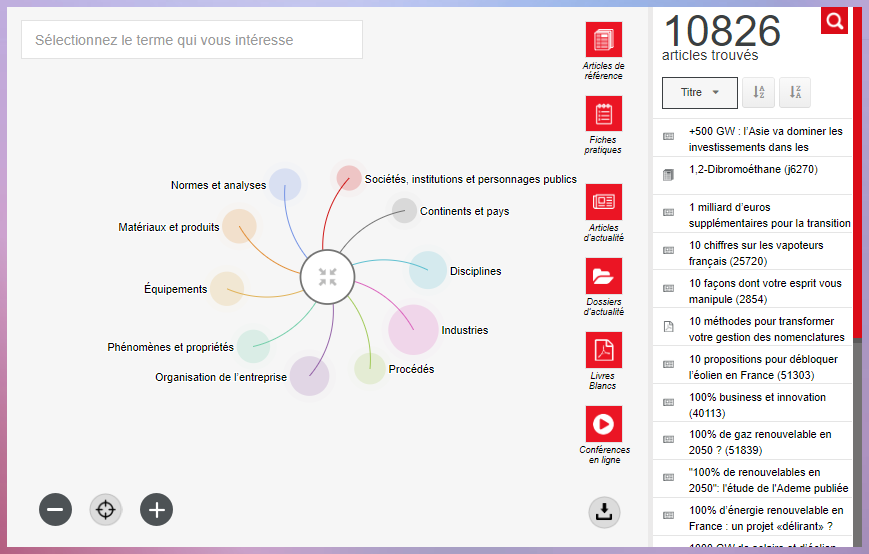This screenshot has width=869, height=554.
Task: Open 100% business et innovation article
Action: 757,404
